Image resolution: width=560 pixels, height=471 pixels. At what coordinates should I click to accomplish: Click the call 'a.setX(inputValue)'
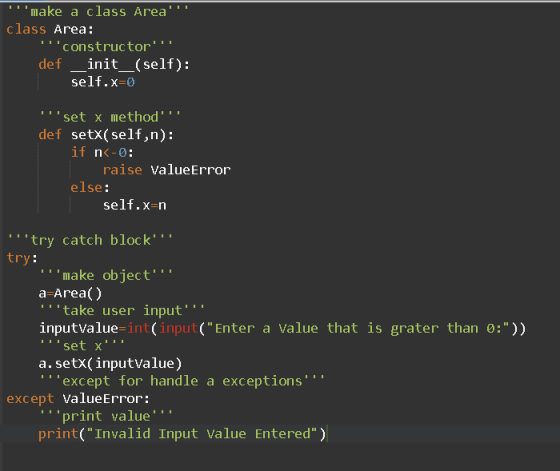click(x=110, y=364)
